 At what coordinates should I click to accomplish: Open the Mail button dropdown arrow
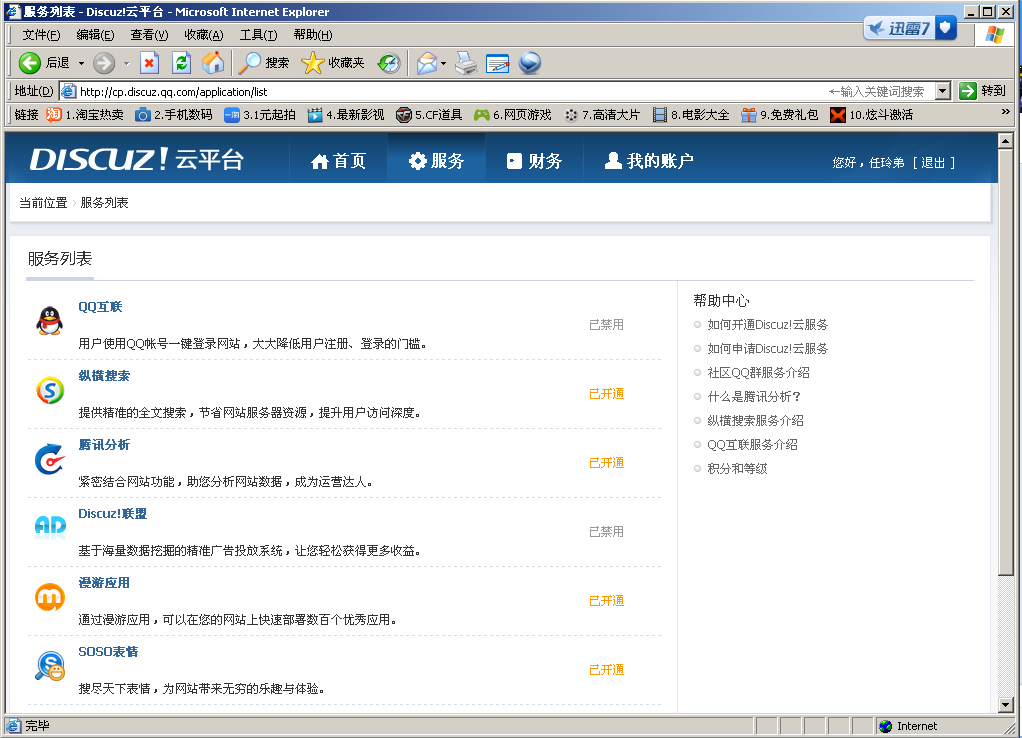443,63
